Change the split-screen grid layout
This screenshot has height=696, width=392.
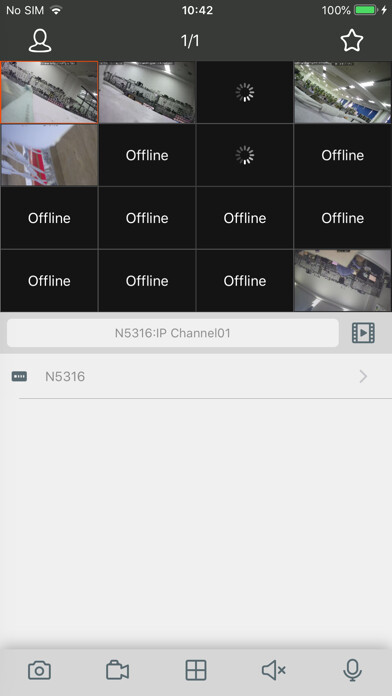pos(196,670)
